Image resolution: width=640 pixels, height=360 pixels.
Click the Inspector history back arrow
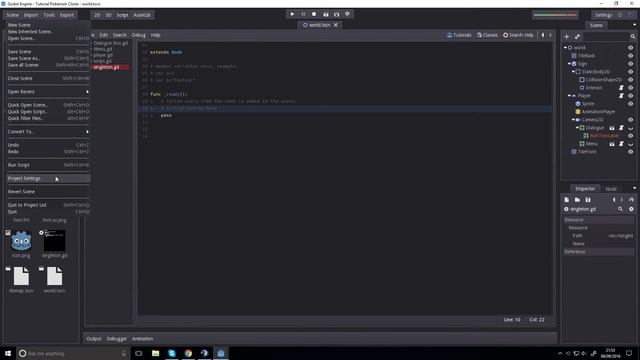coord(614,200)
